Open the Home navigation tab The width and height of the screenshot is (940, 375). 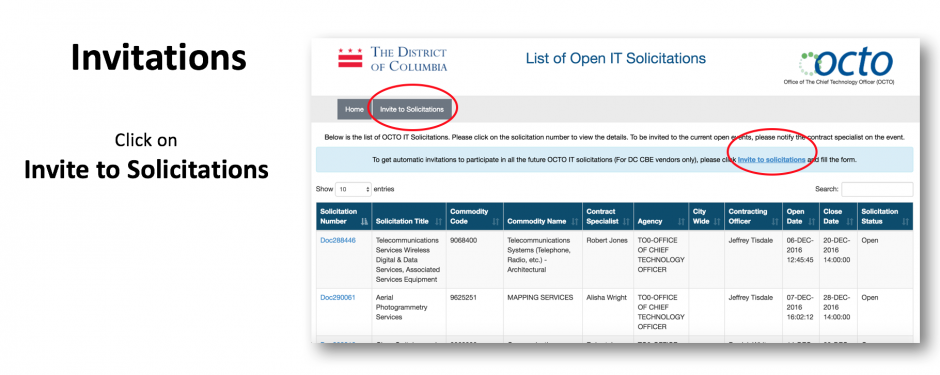(x=354, y=110)
